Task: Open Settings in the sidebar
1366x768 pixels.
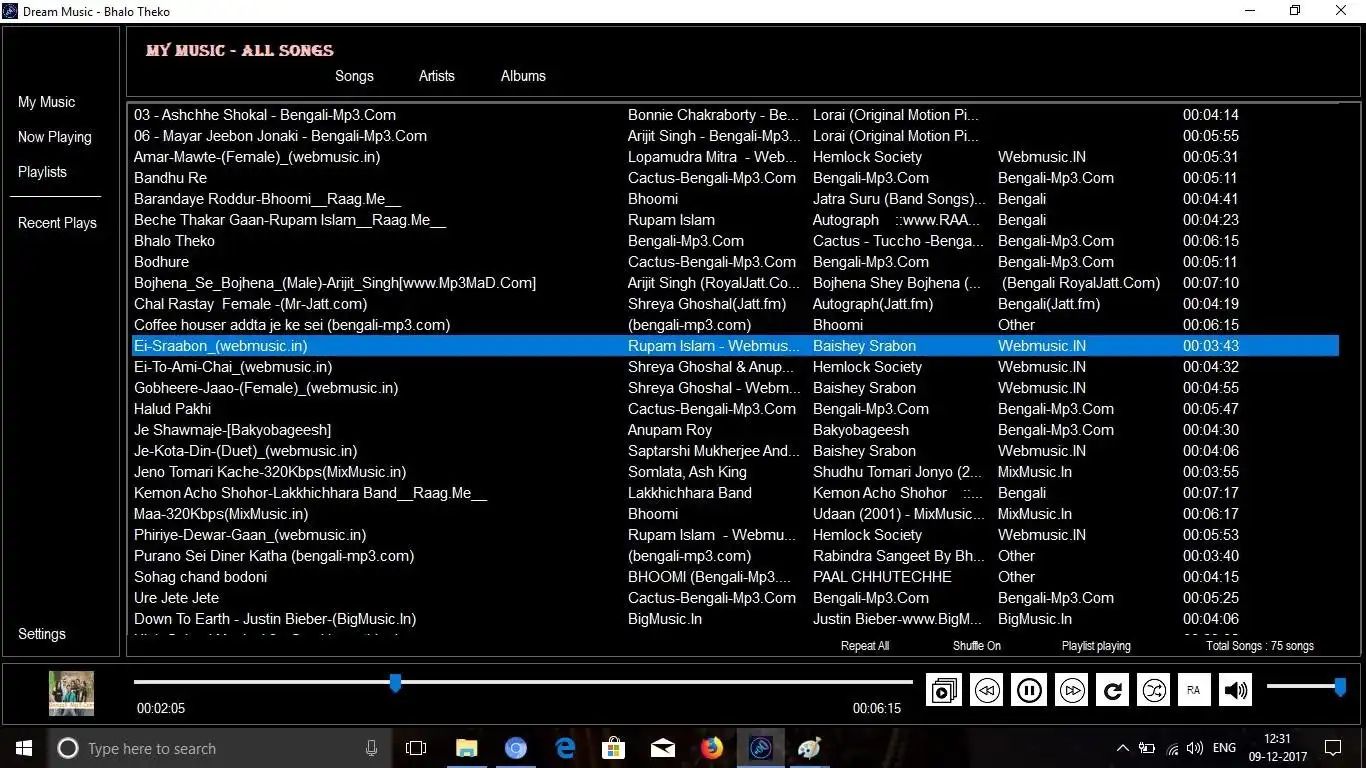Action: 42,634
